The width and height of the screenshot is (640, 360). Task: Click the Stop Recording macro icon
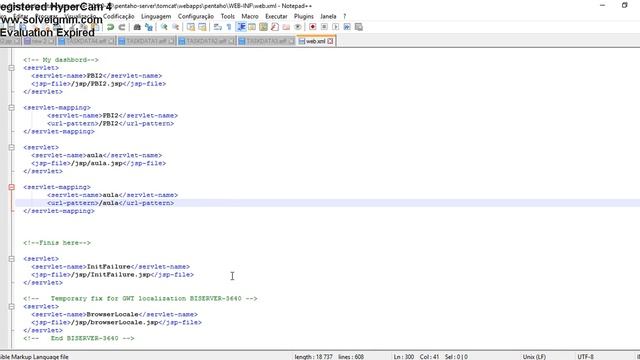click(x=324, y=27)
